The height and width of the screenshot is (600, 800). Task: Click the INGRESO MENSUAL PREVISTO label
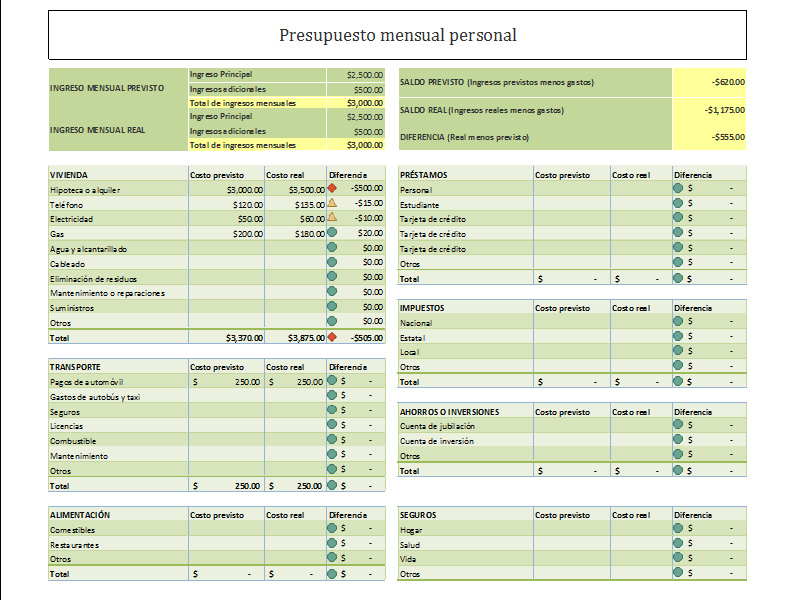(107, 88)
